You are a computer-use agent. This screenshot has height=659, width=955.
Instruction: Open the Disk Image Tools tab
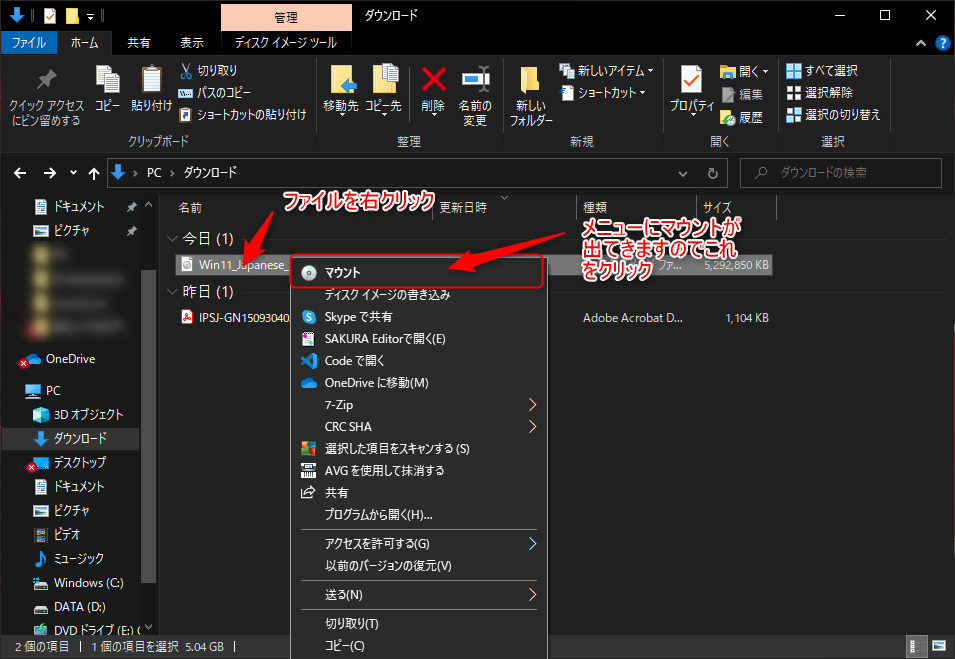286,43
